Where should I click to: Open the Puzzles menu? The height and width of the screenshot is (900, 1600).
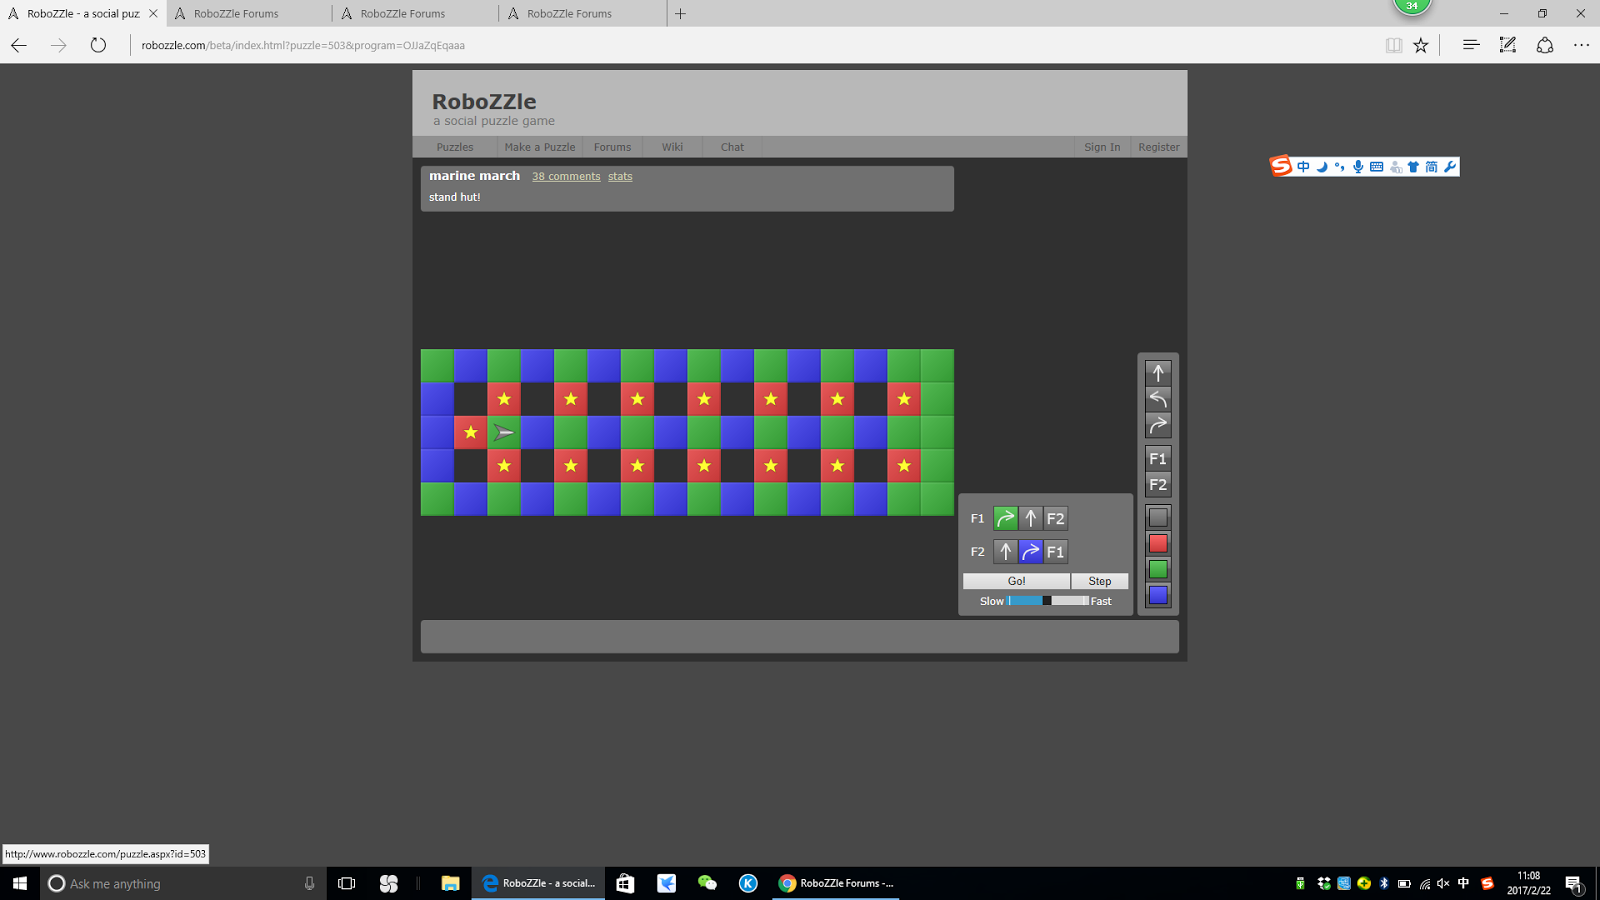coord(455,147)
